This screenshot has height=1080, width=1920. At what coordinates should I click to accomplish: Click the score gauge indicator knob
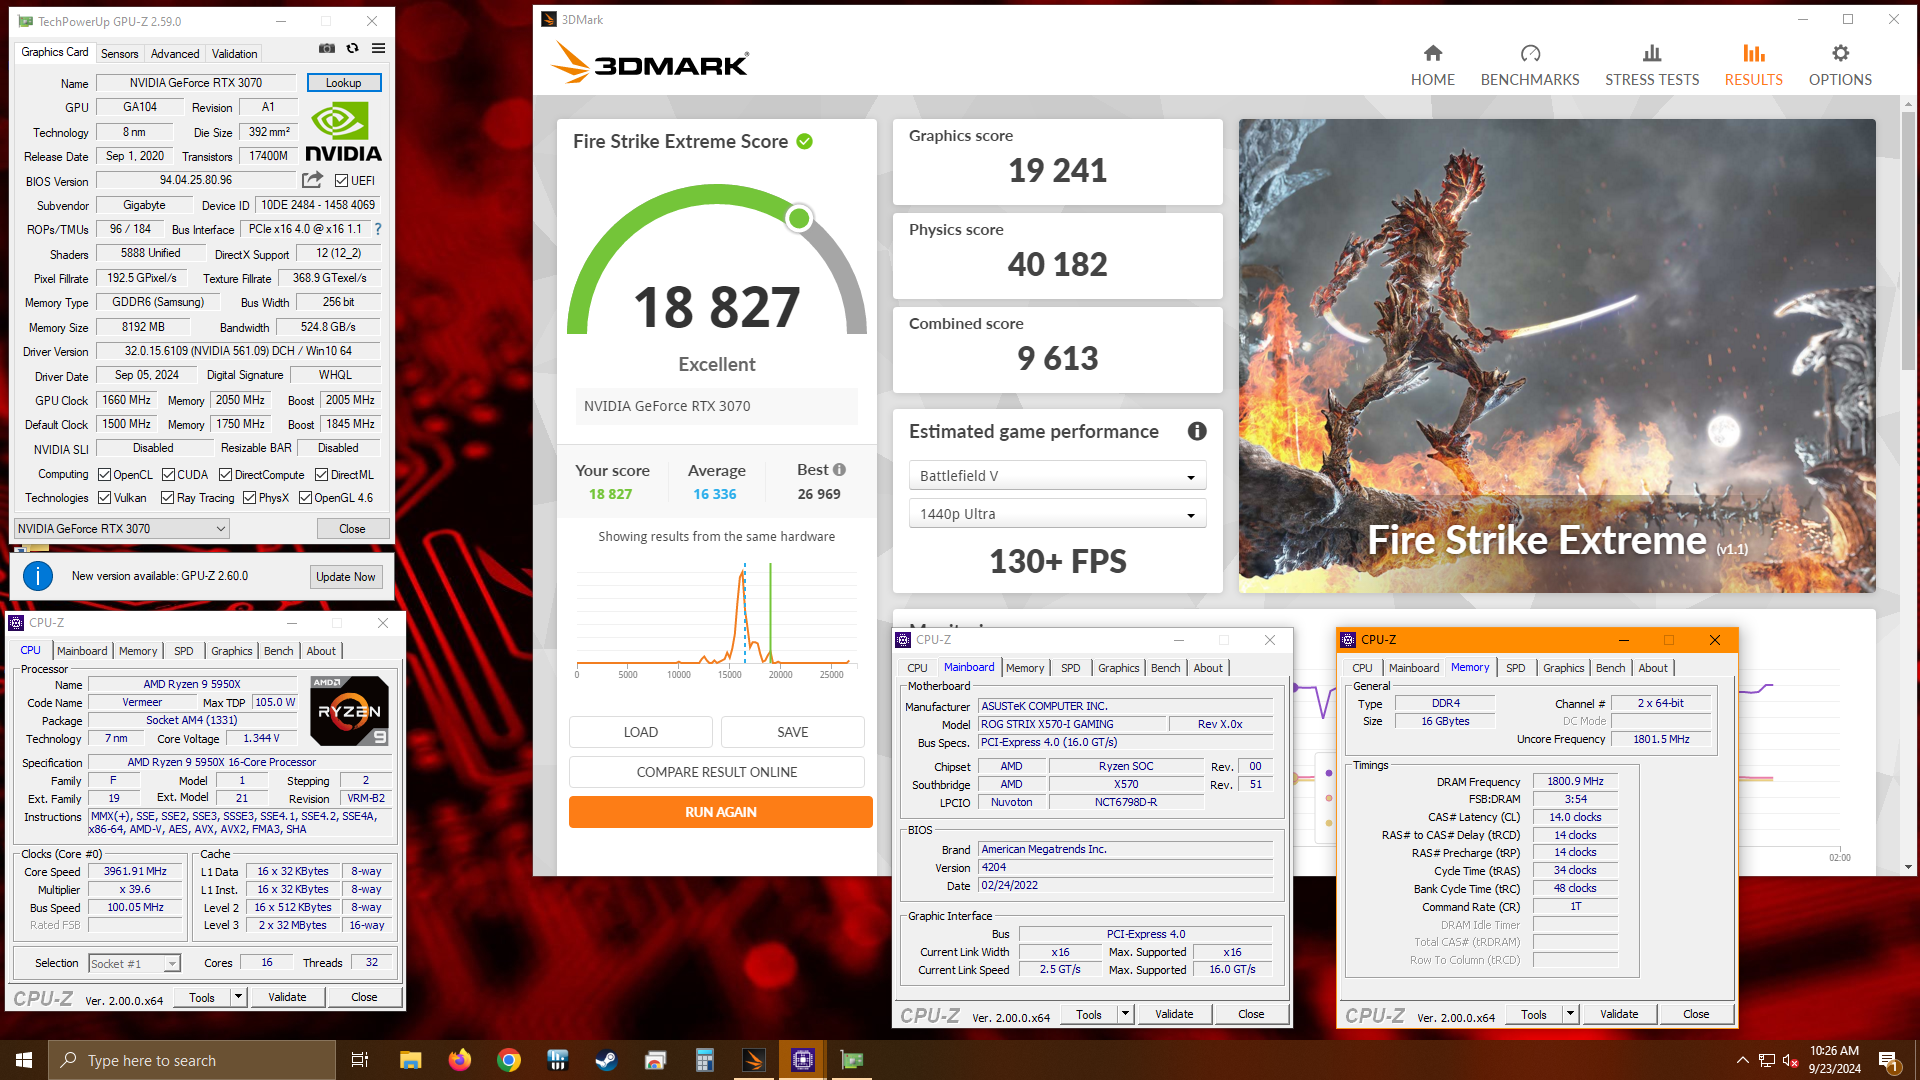(x=798, y=218)
